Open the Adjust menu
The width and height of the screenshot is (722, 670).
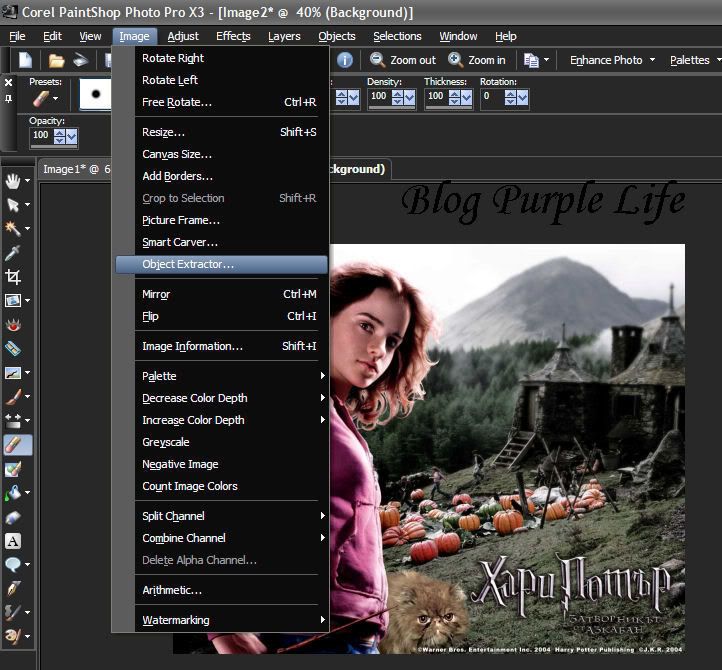coord(183,36)
